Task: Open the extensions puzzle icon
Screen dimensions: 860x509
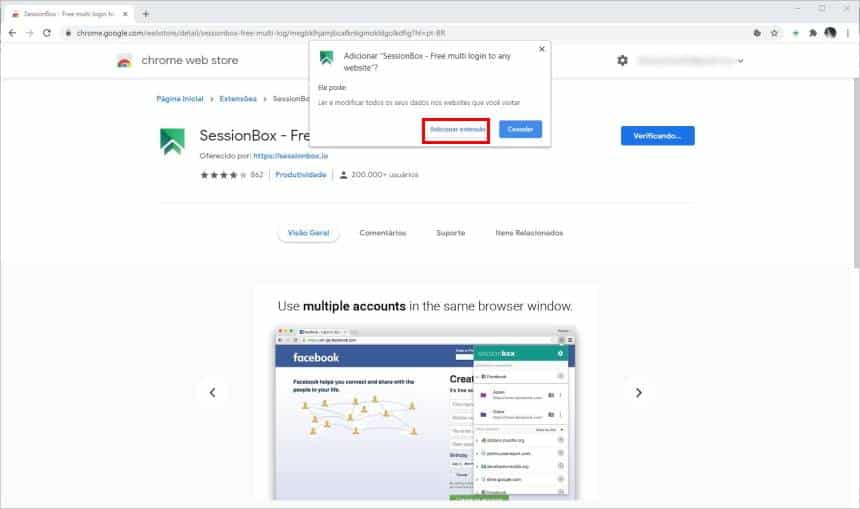Action: (x=812, y=33)
